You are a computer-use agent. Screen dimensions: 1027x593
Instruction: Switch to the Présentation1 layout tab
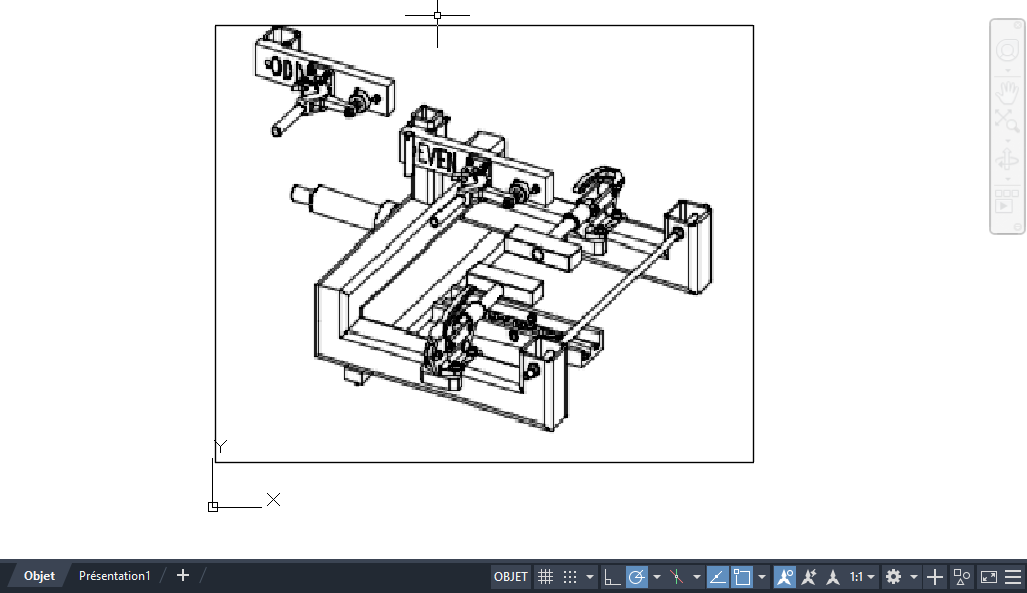click(115, 576)
